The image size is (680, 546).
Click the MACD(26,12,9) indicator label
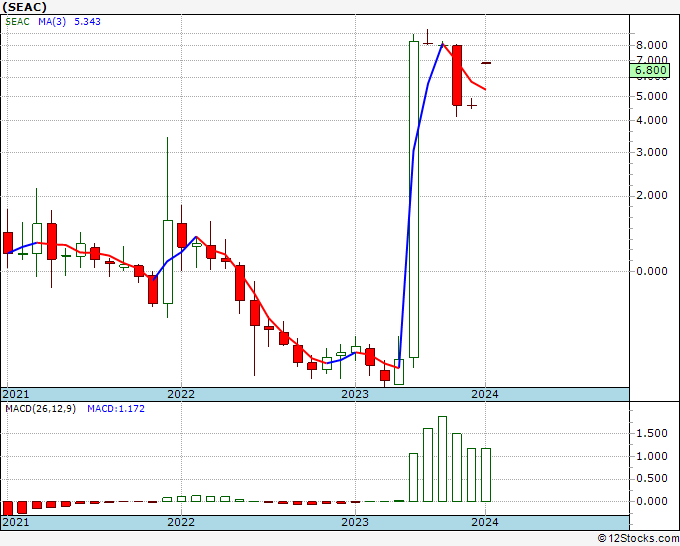(x=40, y=409)
